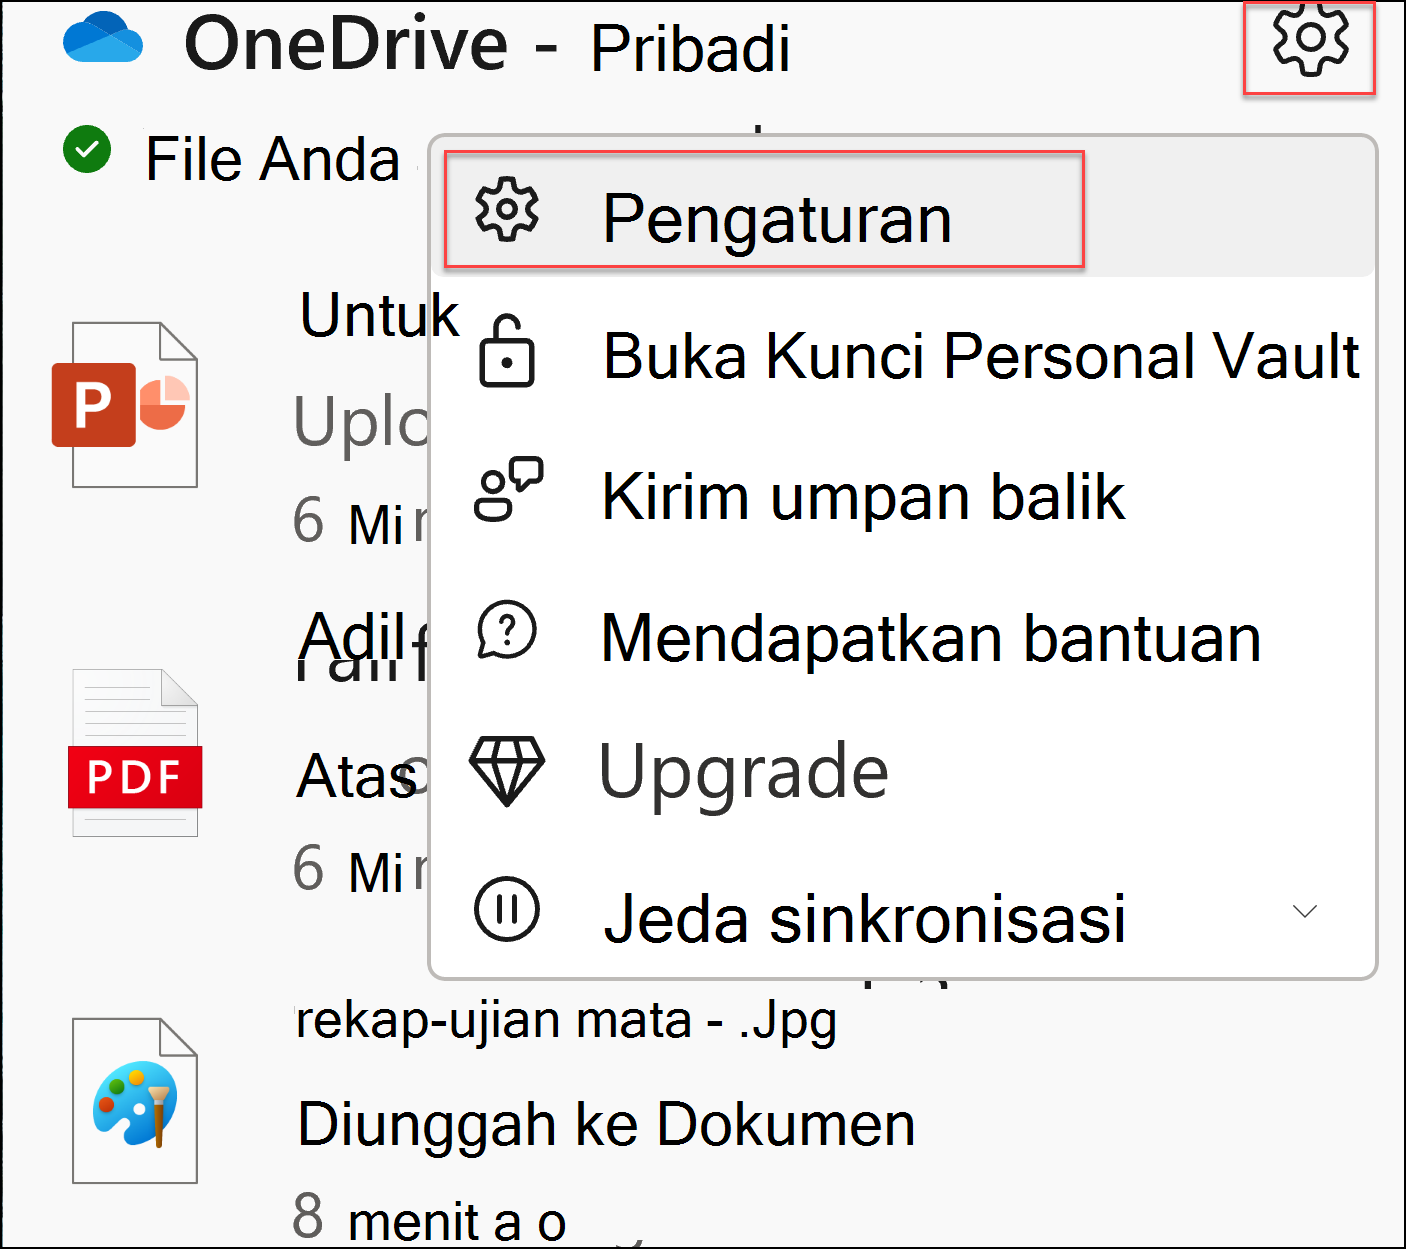This screenshot has width=1406, height=1249.
Task: Choose Buka Kunci Personal Vault
Action: 903,355
